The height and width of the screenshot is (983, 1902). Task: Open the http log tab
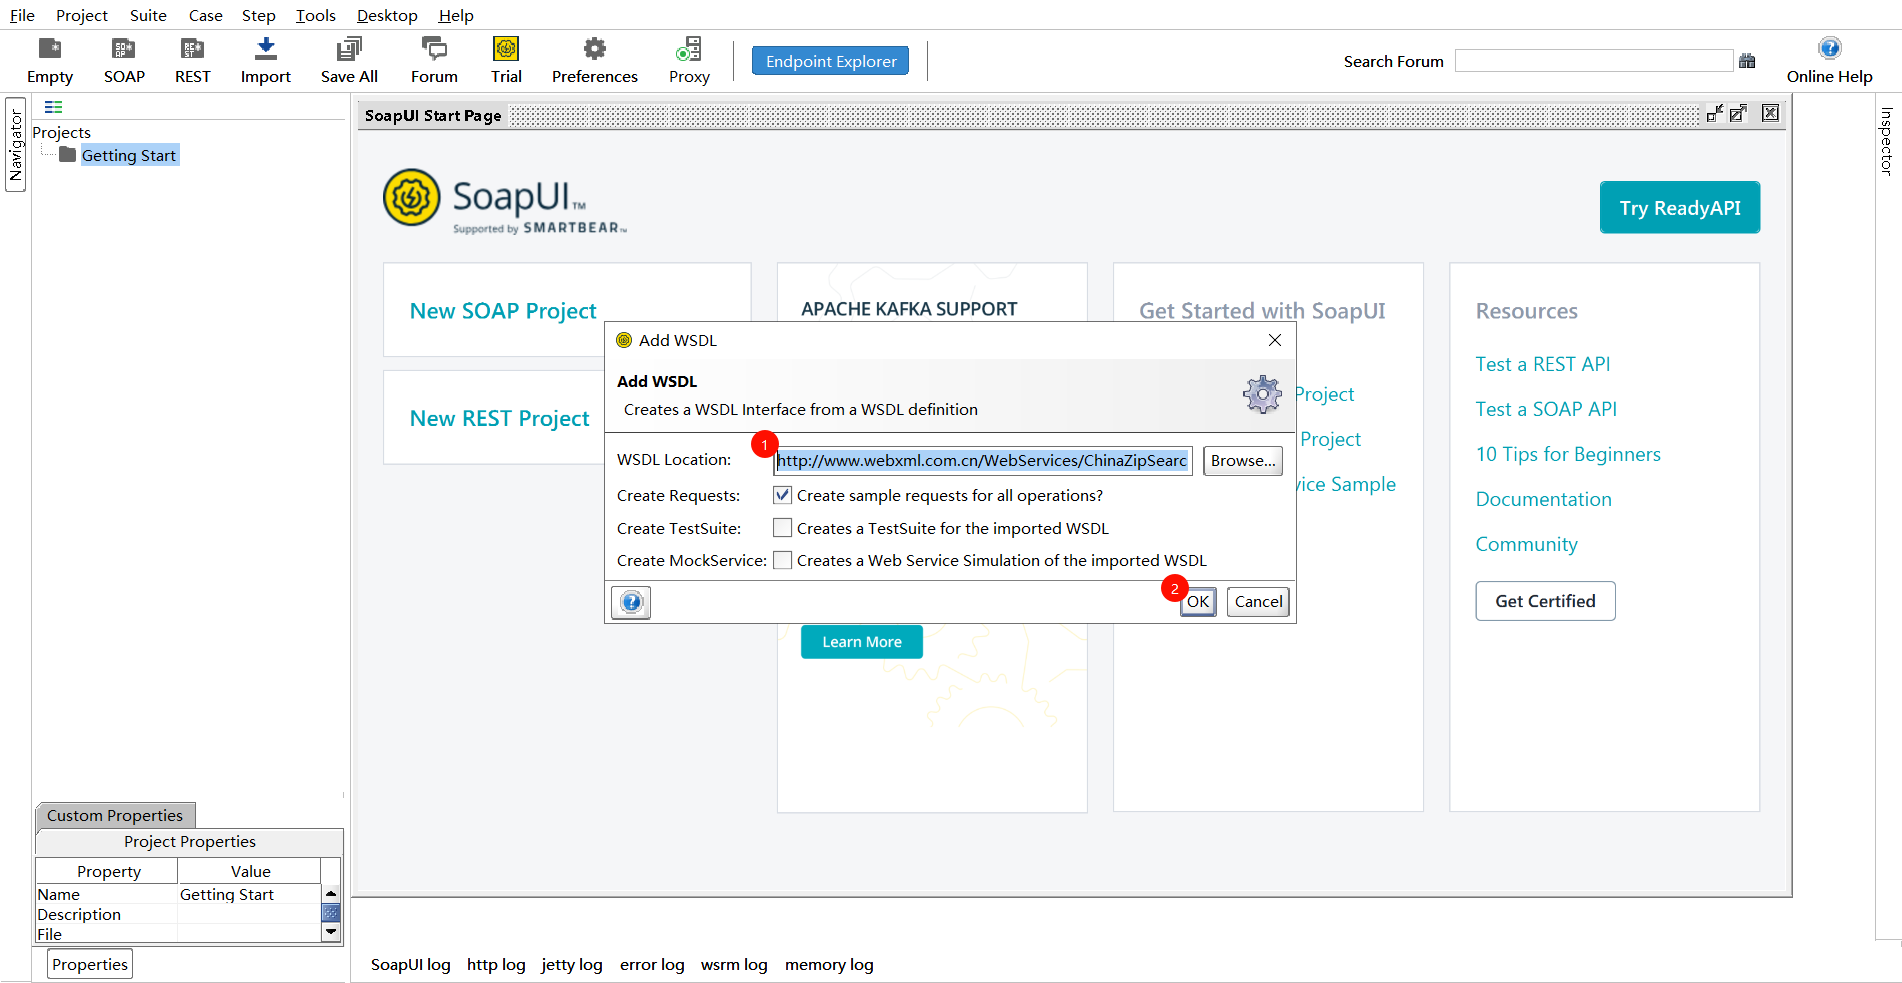(x=496, y=964)
